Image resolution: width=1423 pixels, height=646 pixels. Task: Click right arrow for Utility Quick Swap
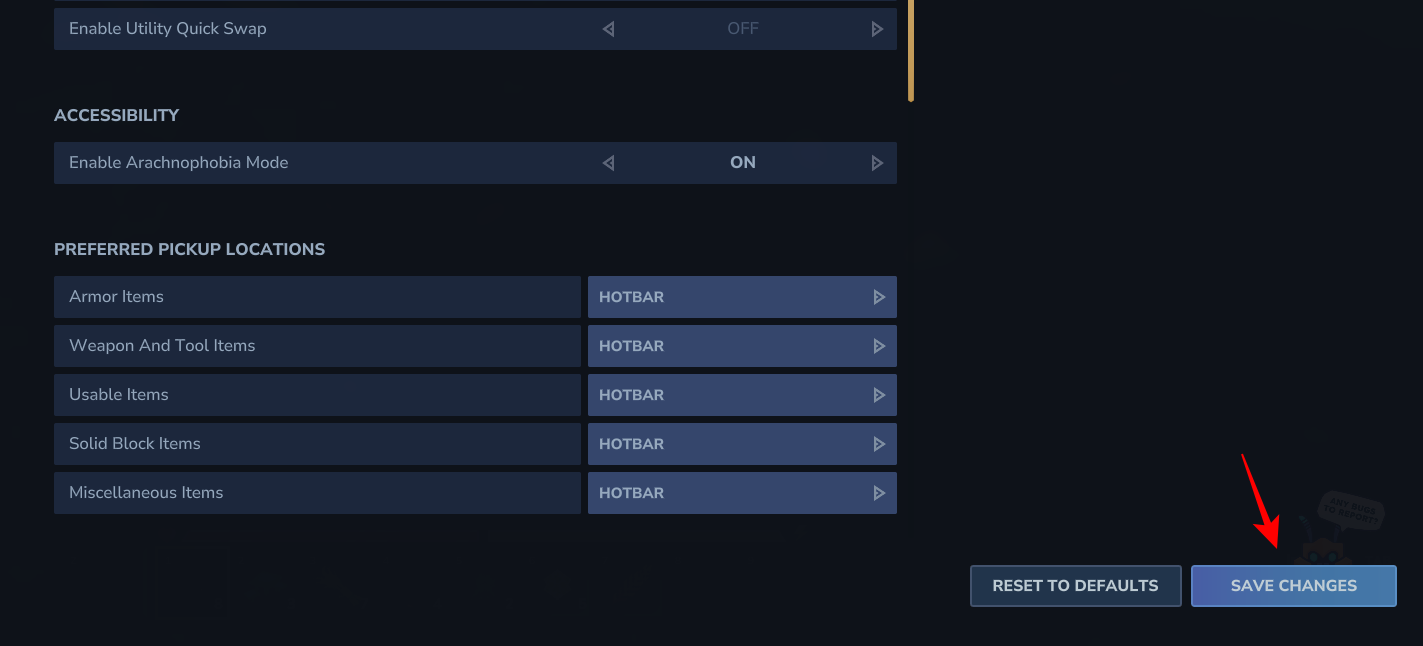click(877, 29)
